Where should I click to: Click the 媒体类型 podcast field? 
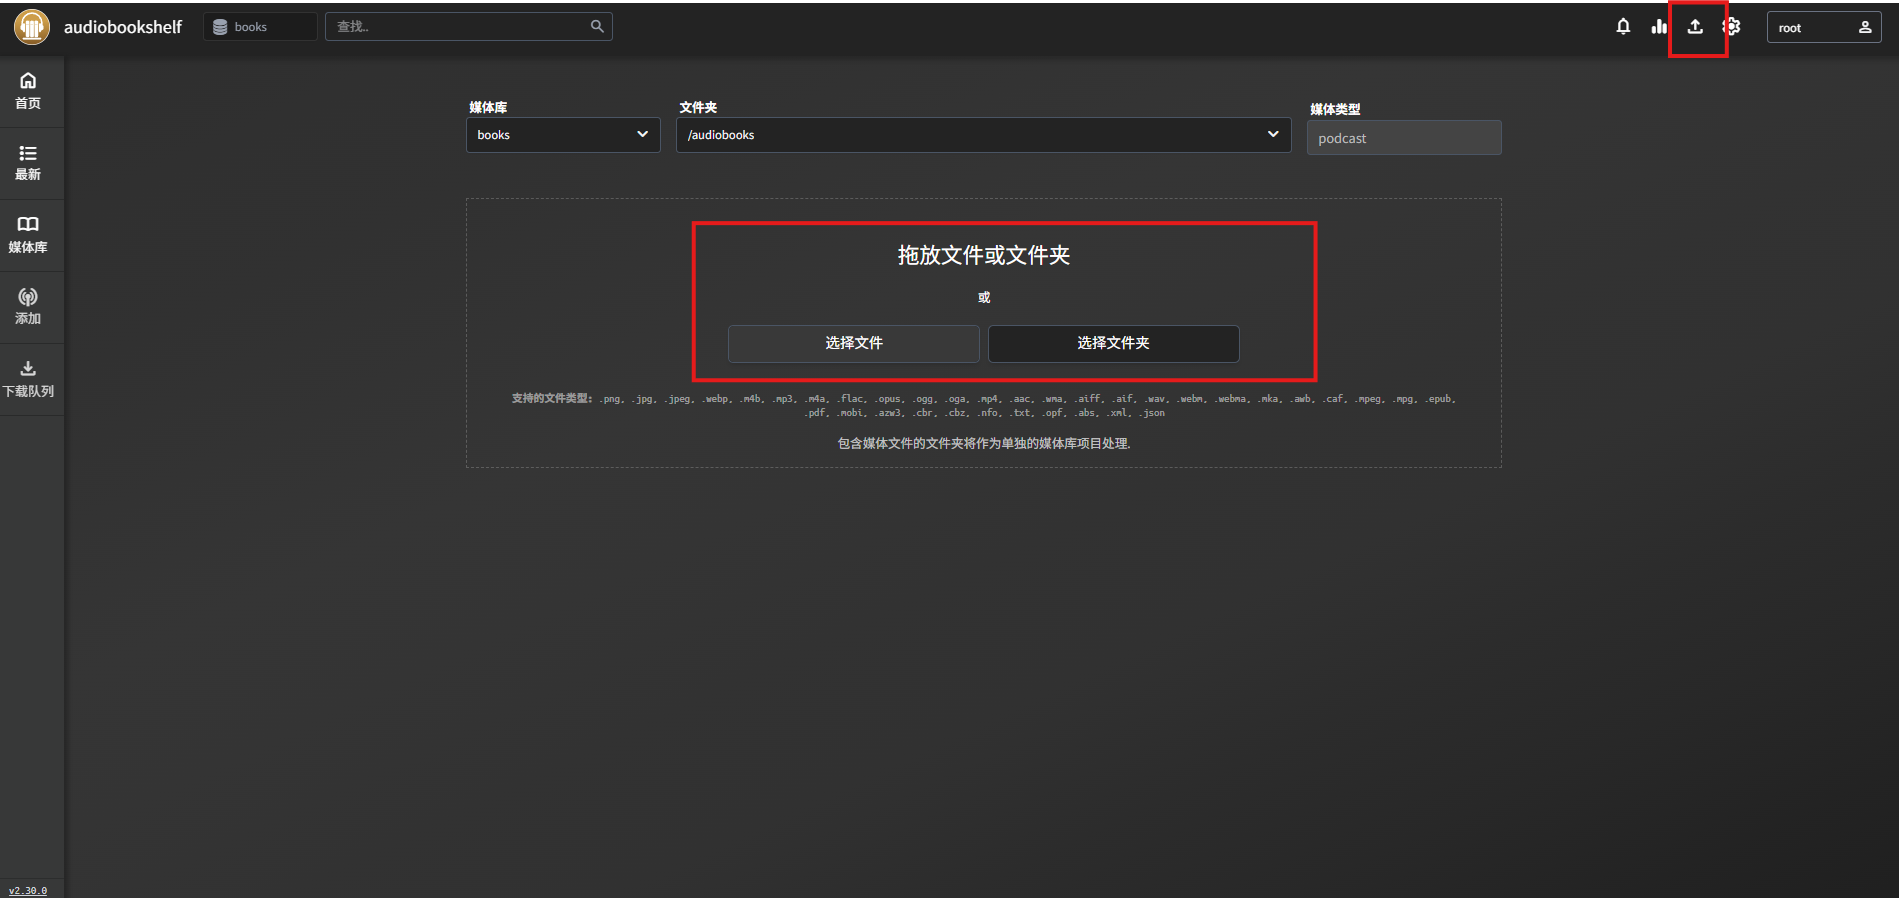[x=1403, y=138]
